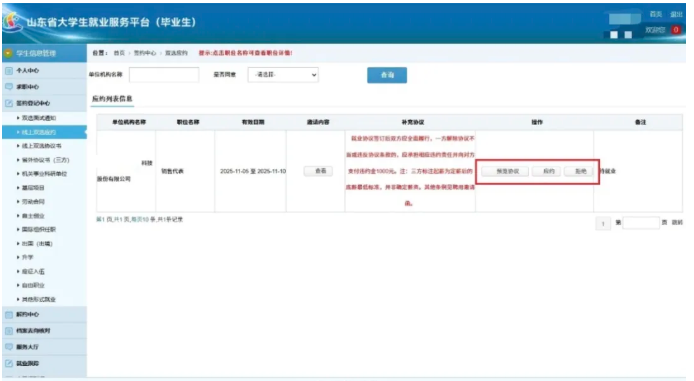Click the 预览协议 button
The image size is (694, 381).
coord(505,171)
